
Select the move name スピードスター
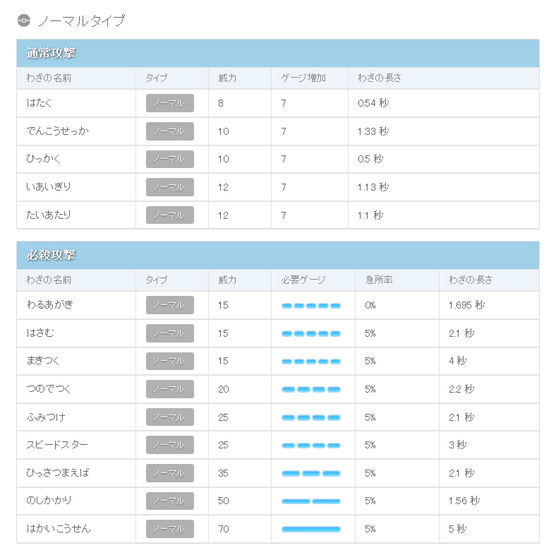coord(57,445)
